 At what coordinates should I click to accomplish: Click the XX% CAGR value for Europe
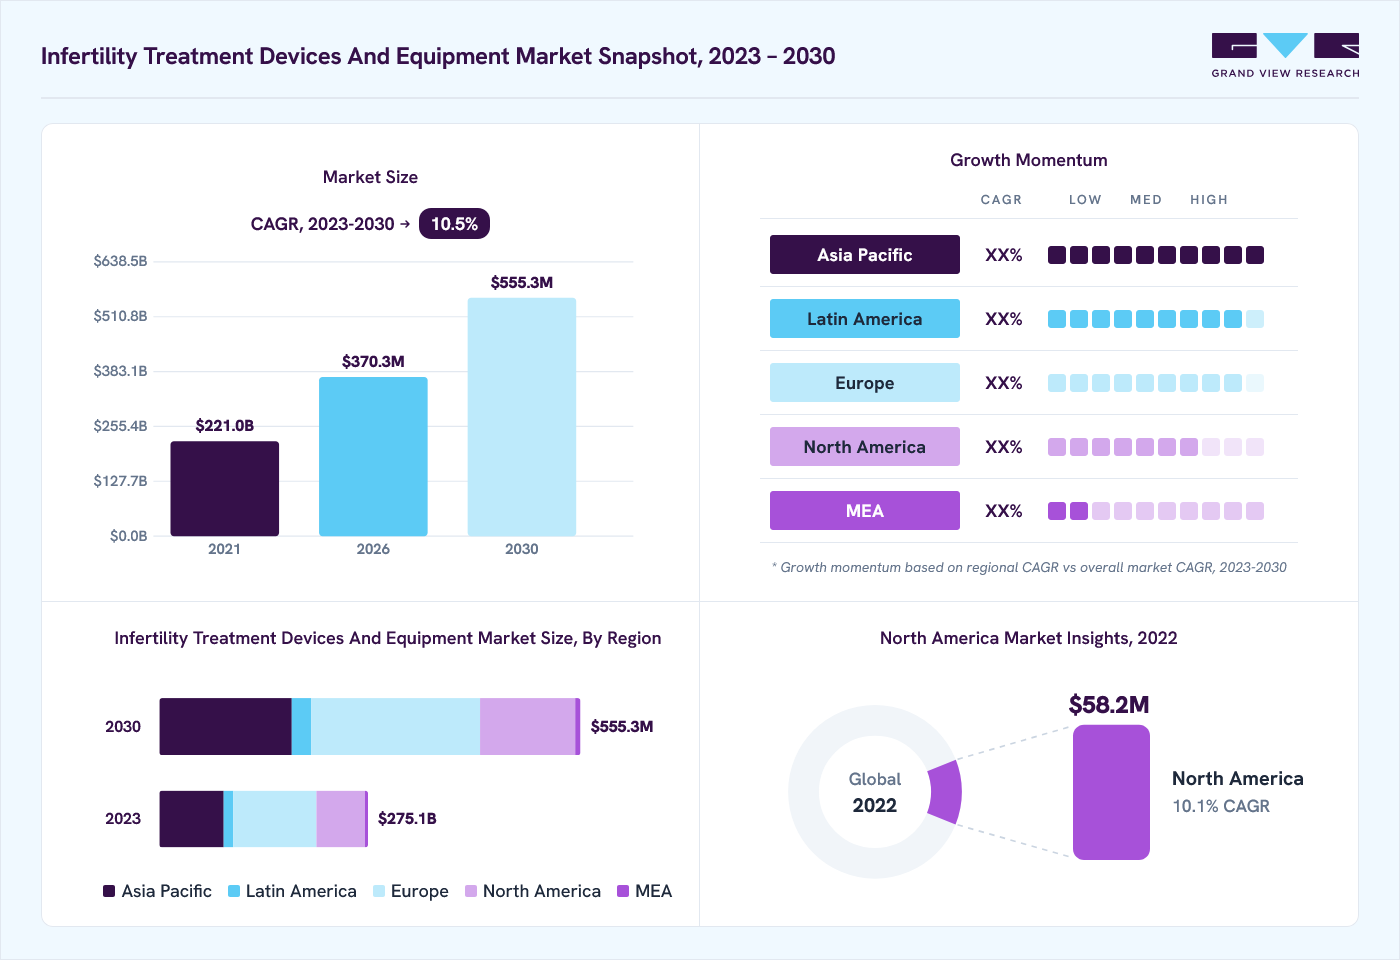click(x=1004, y=383)
